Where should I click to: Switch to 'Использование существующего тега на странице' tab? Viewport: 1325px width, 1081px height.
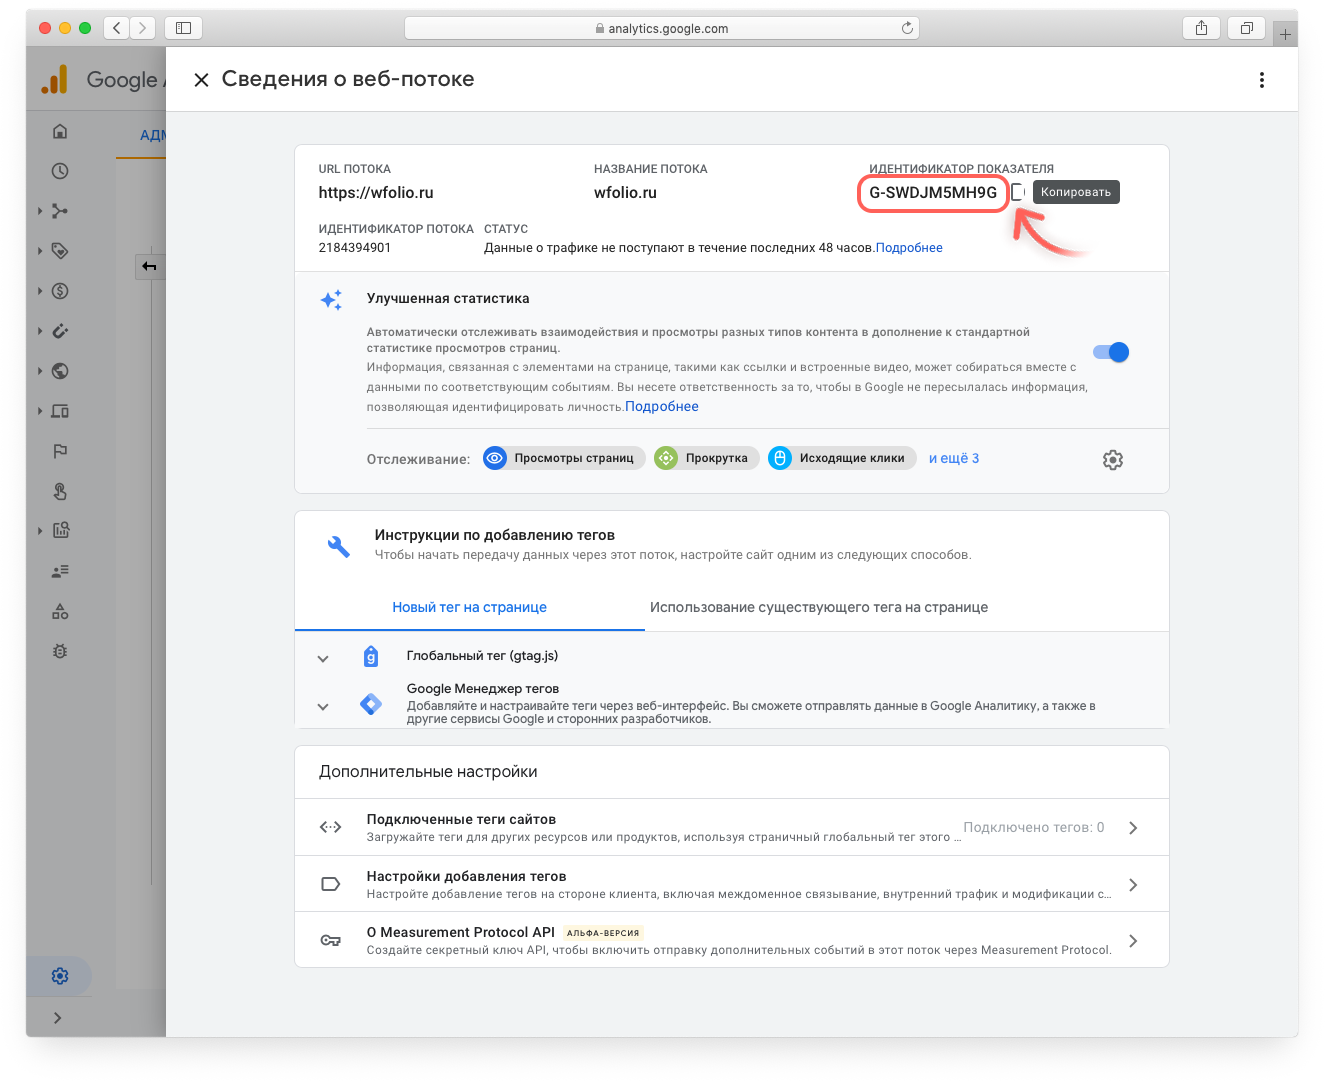819,607
